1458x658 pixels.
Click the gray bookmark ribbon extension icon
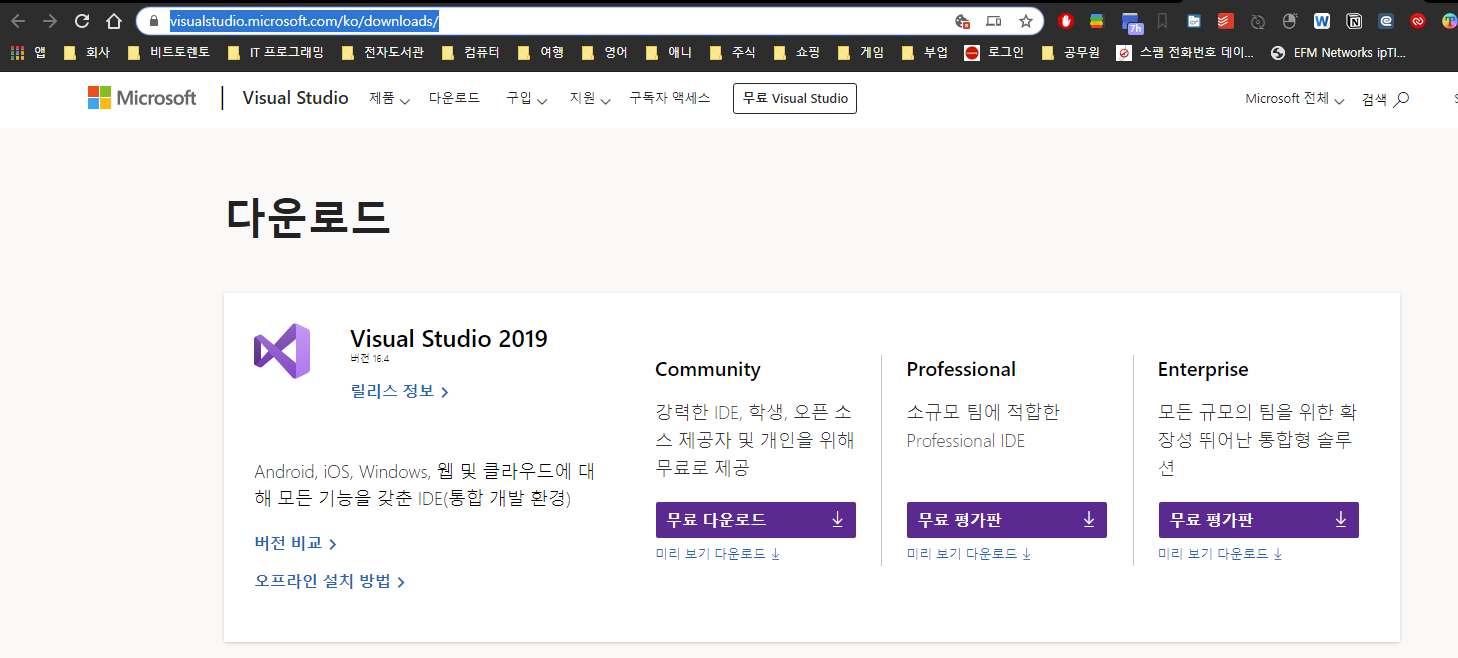point(1162,20)
